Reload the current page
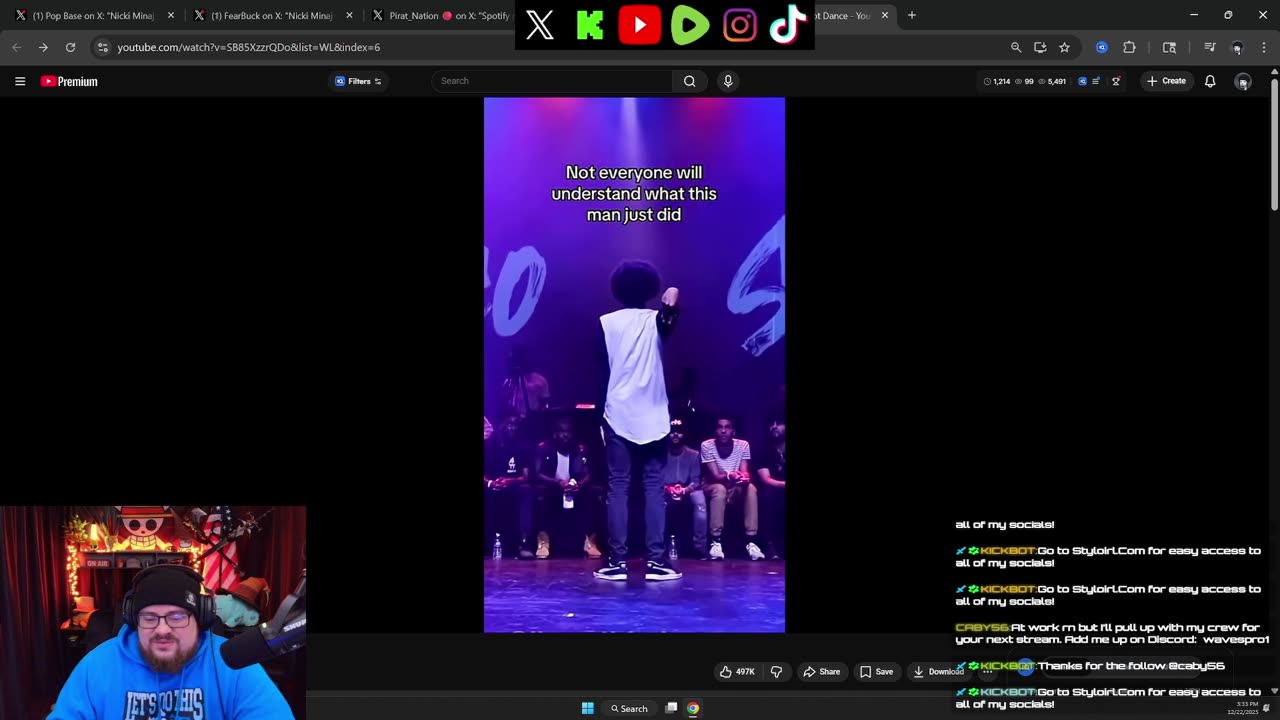This screenshot has height=720, width=1280. pyautogui.click(x=70, y=47)
